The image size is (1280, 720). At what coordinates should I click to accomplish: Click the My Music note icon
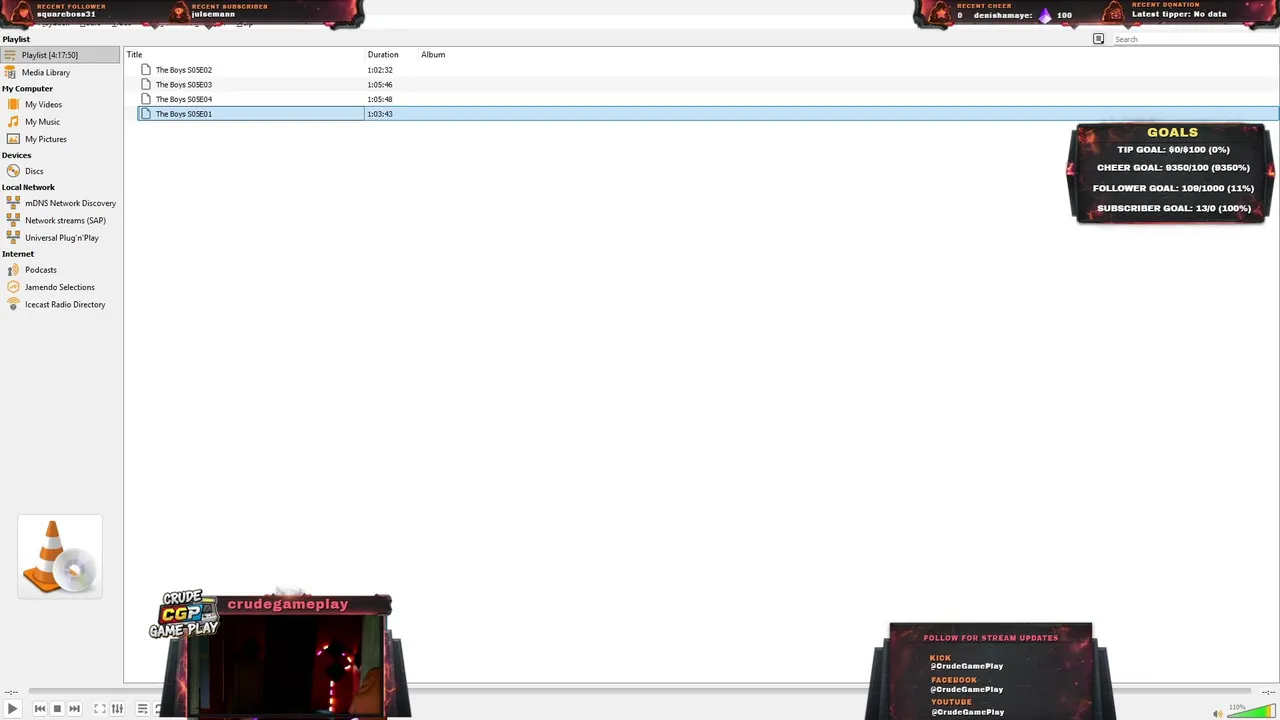13,121
